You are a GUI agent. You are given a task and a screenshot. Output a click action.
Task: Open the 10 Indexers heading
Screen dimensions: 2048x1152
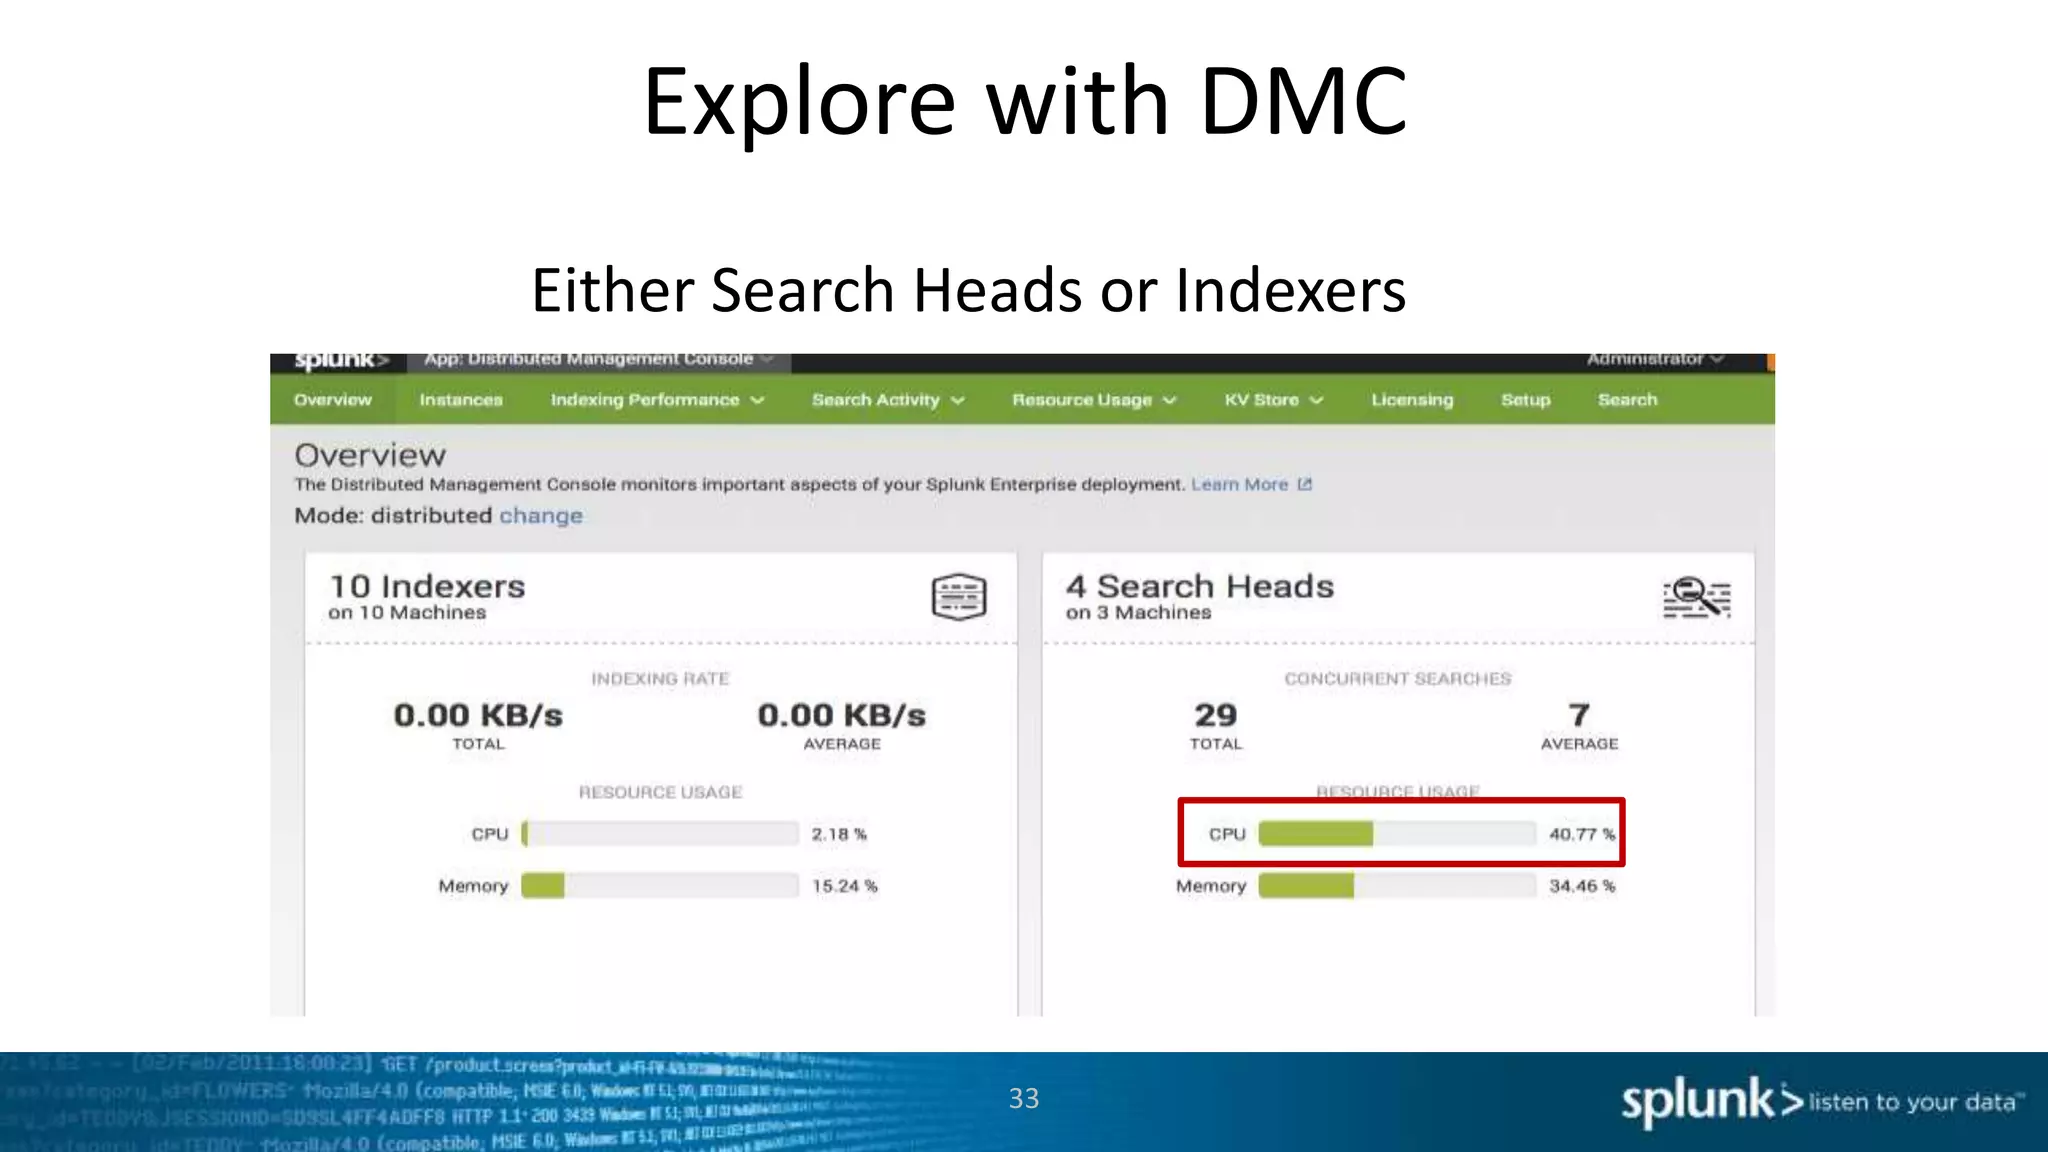[427, 586]
